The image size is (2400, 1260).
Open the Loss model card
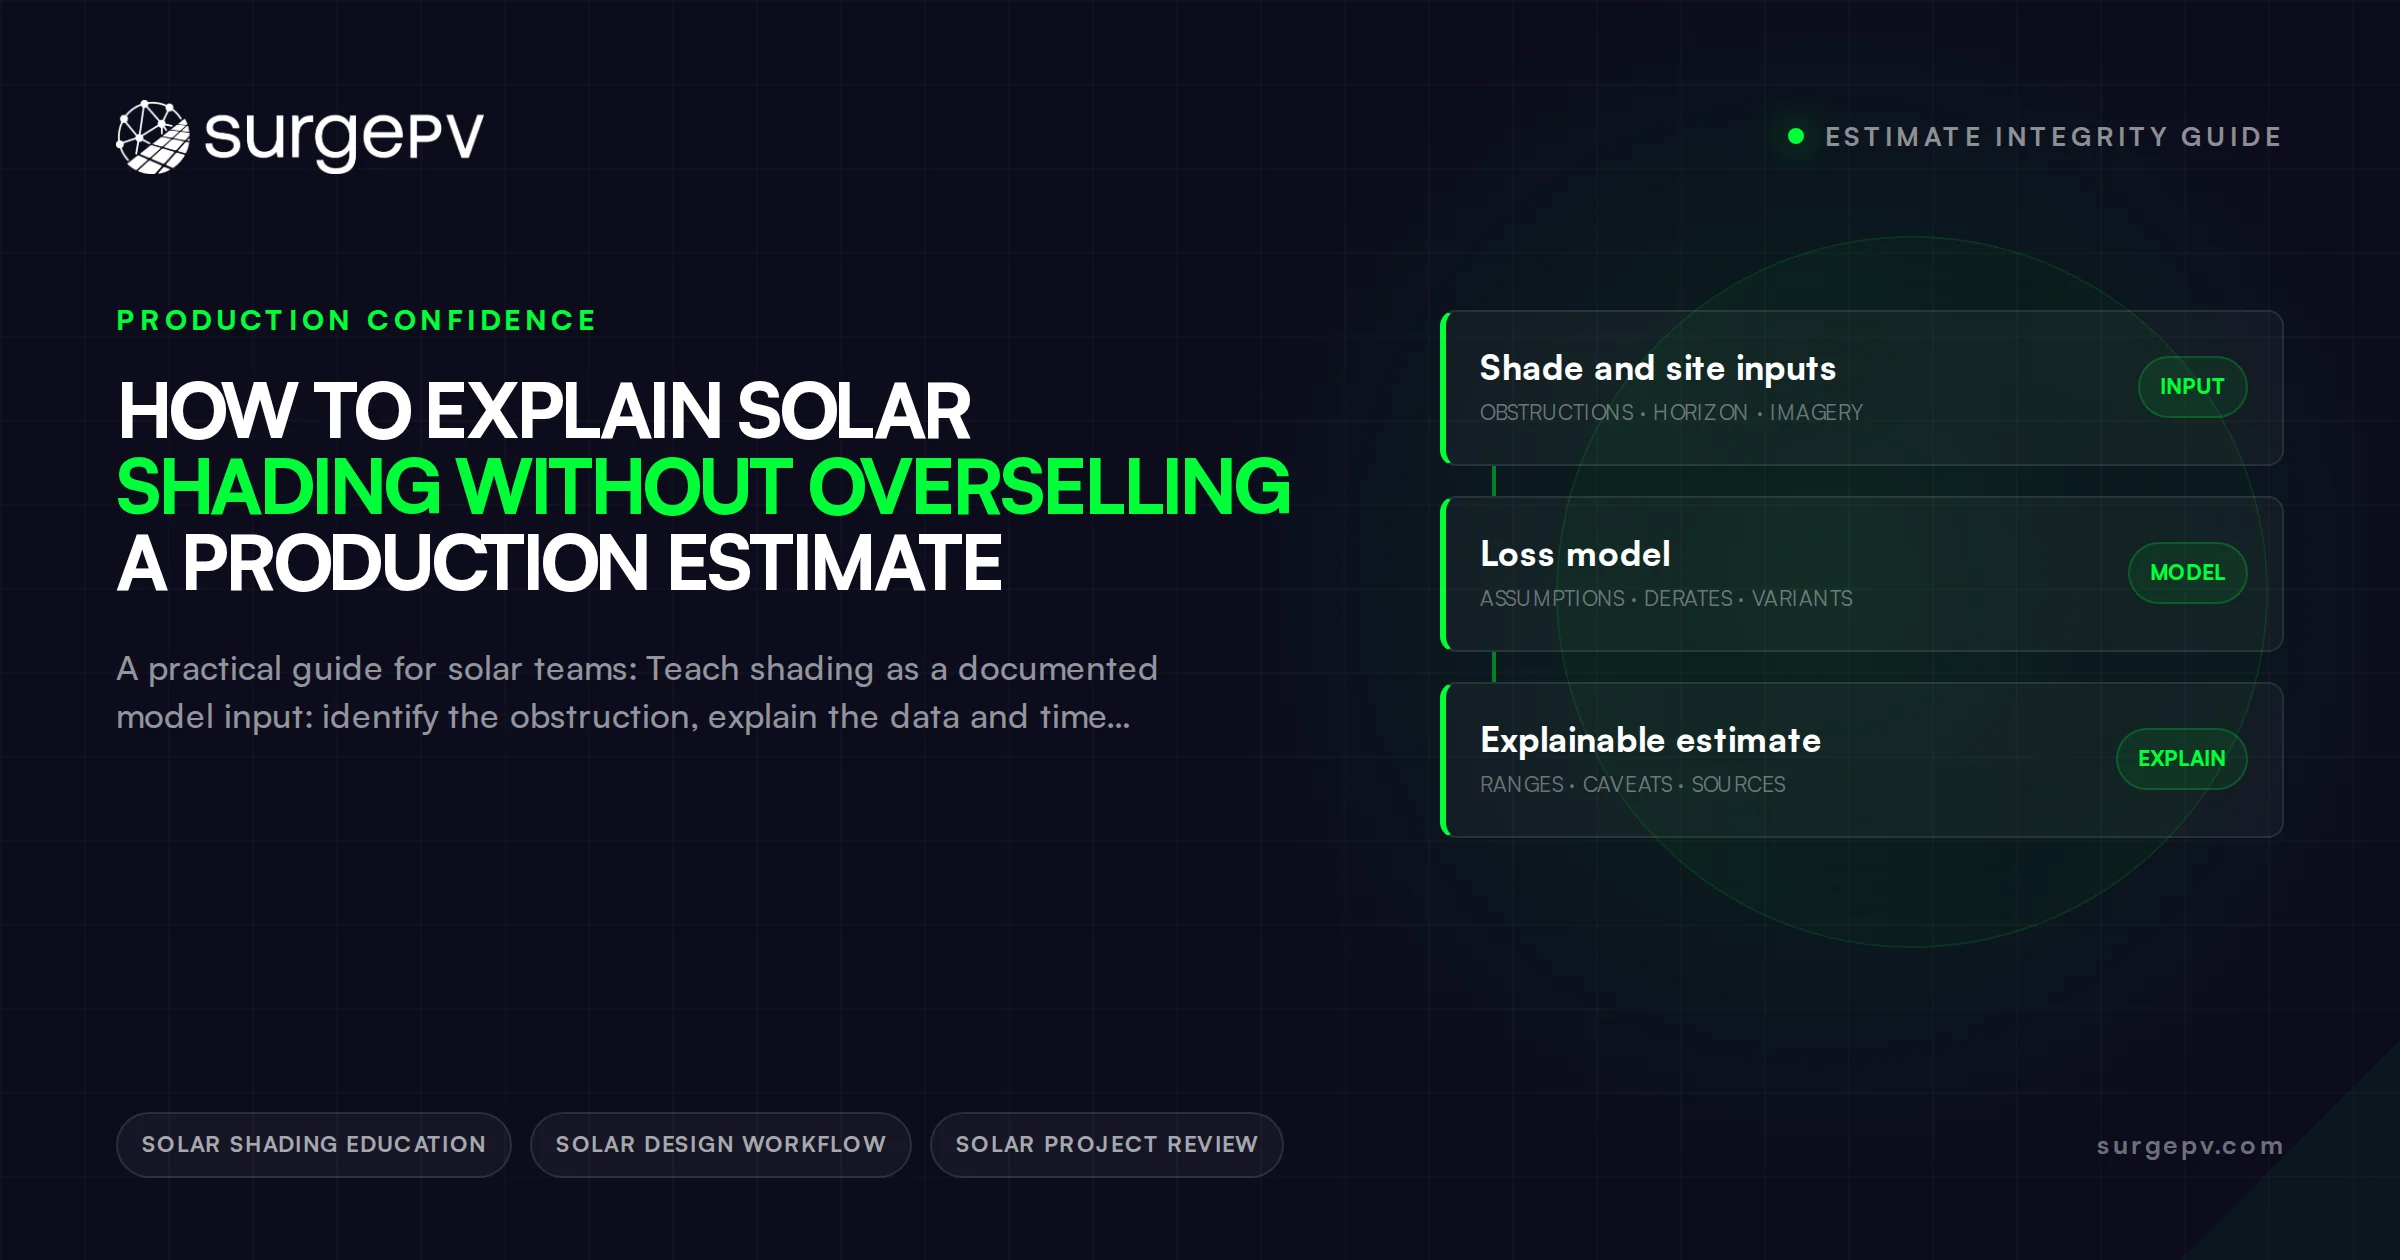[x=1861, y=574]
